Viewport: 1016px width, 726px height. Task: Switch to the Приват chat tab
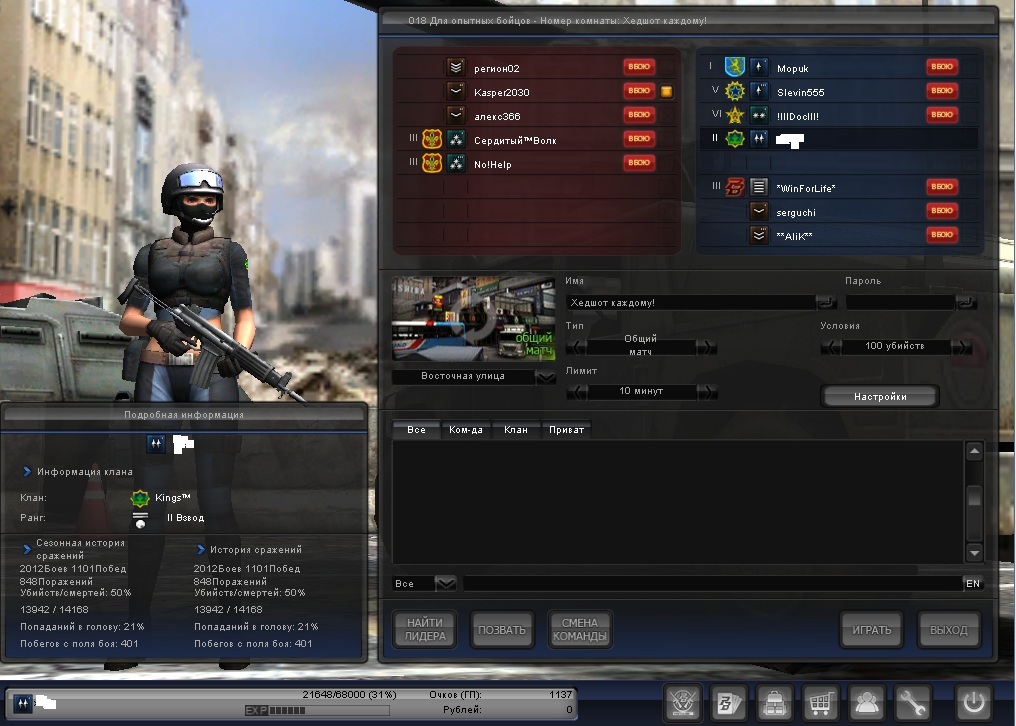tap(566, 430)
